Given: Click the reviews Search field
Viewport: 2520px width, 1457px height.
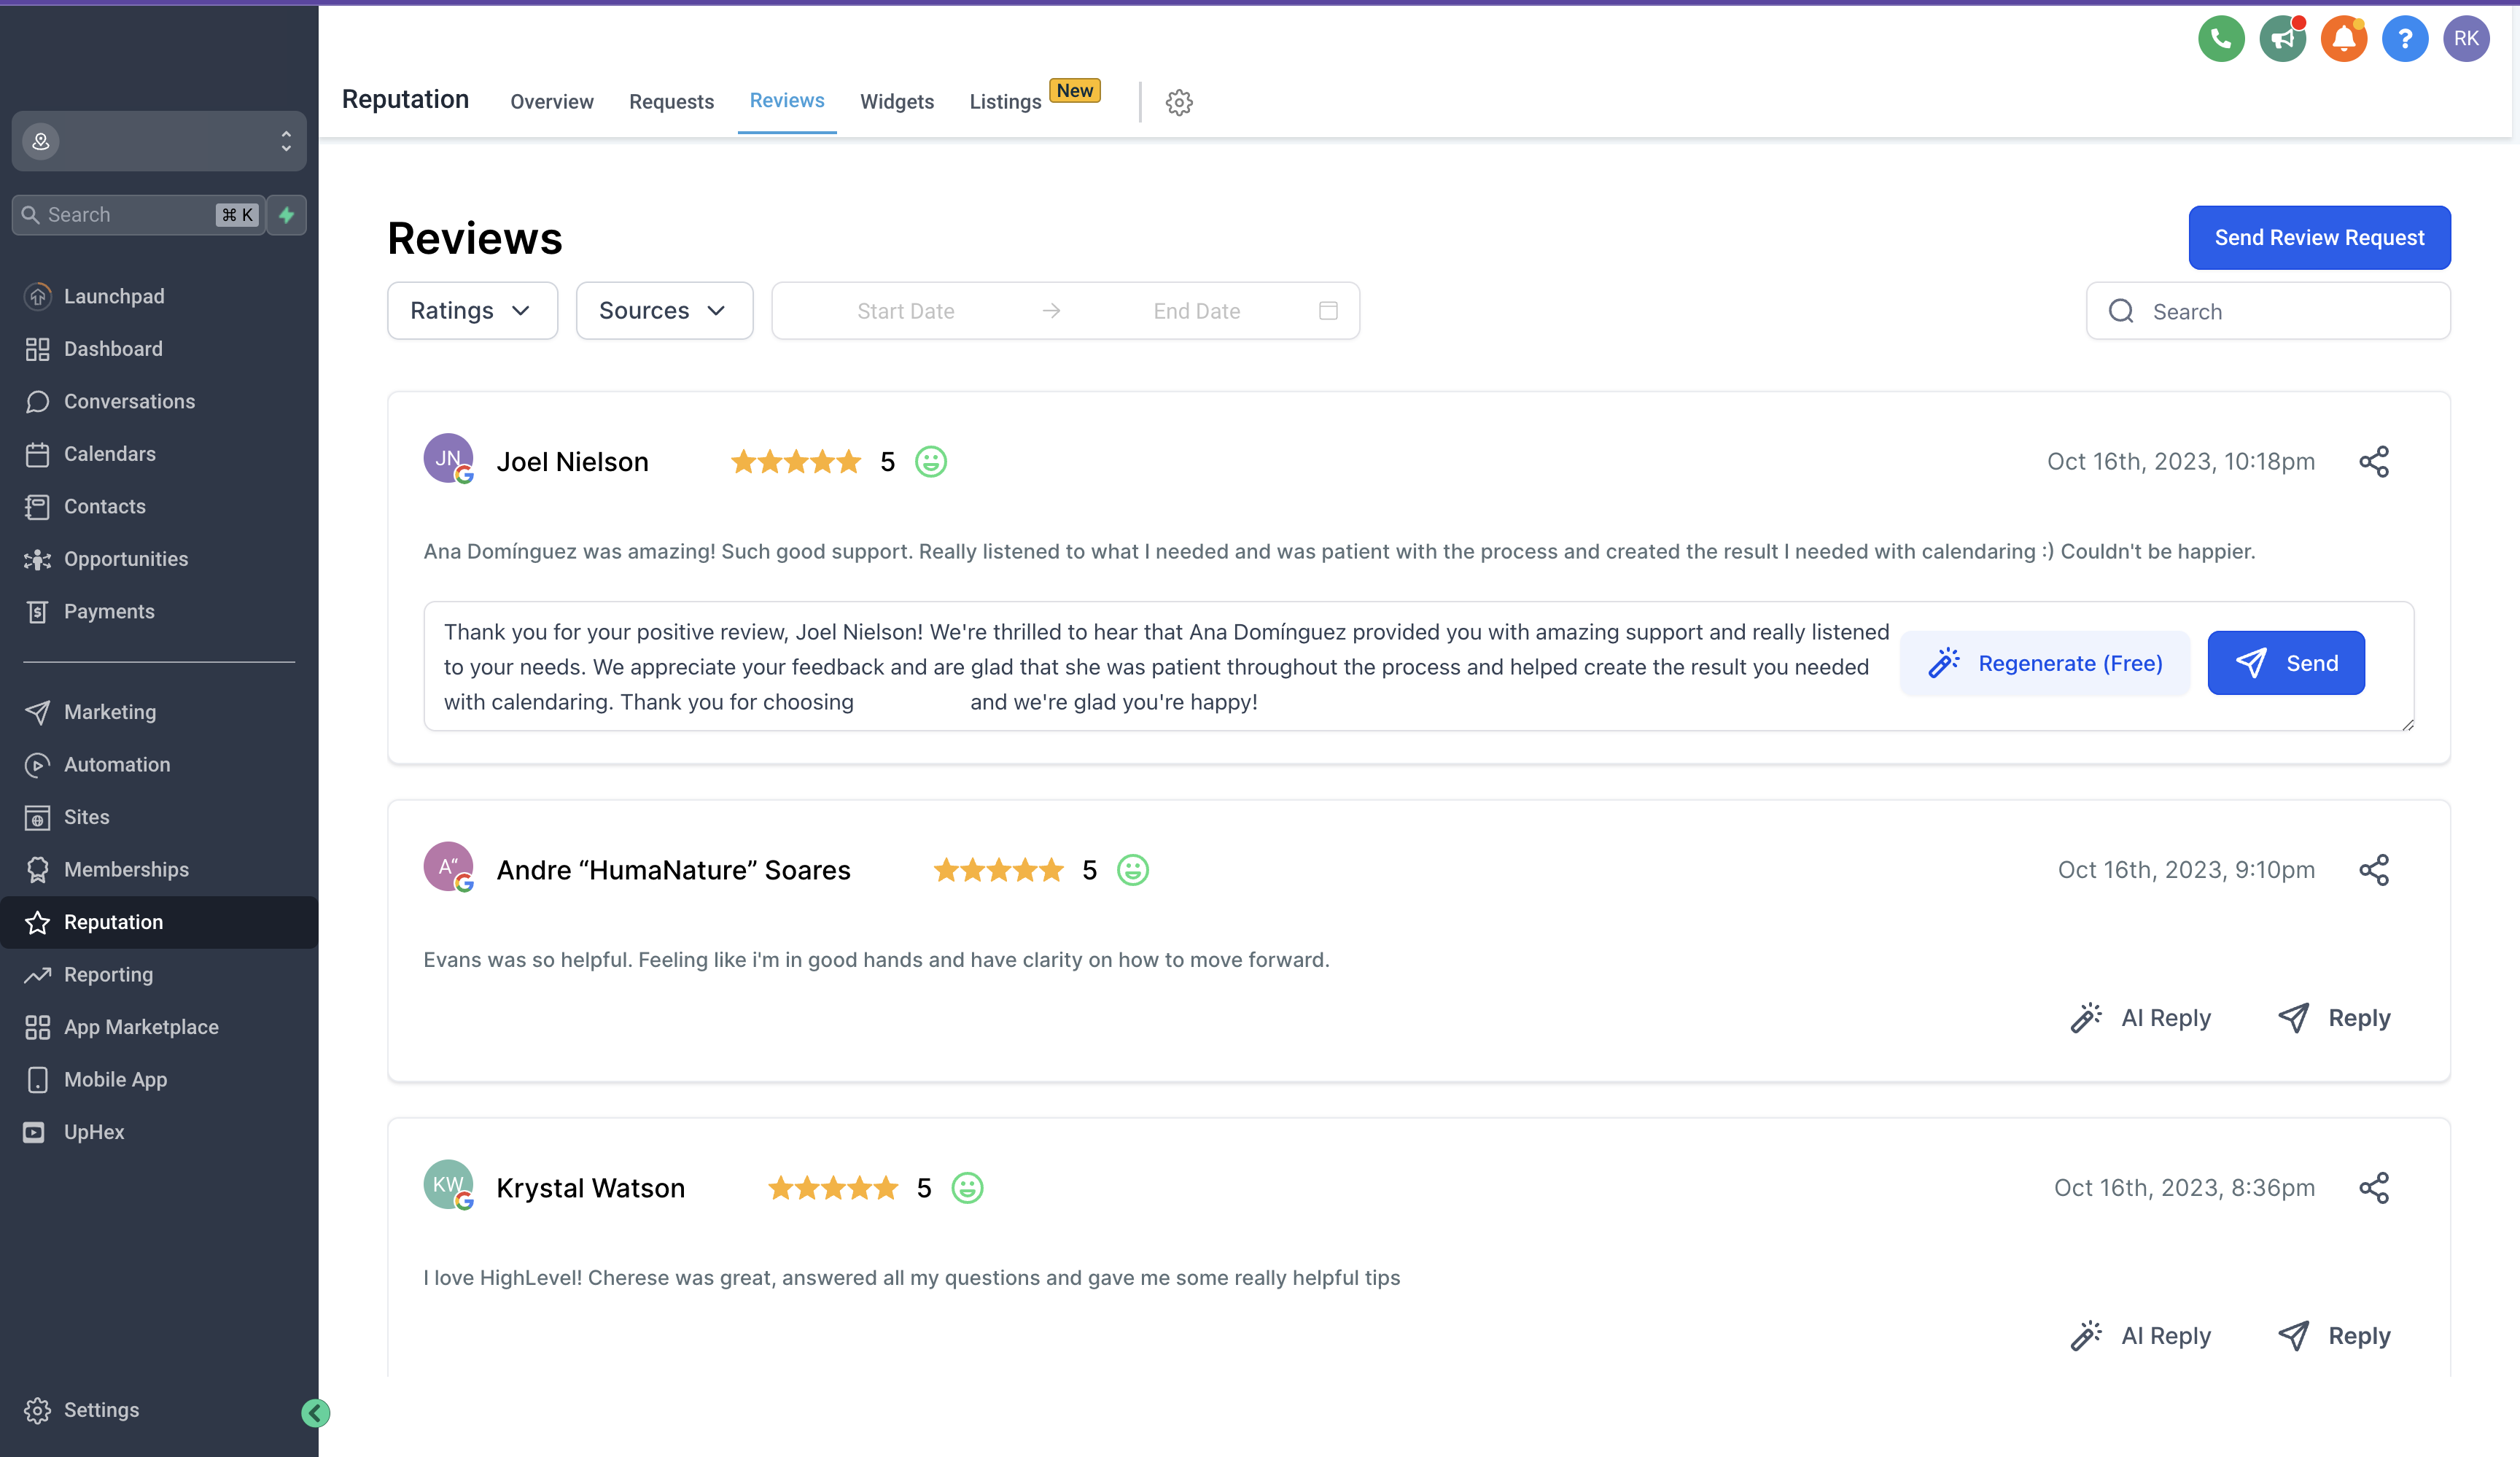Looking at the screenshot, I should (2268, 311).
